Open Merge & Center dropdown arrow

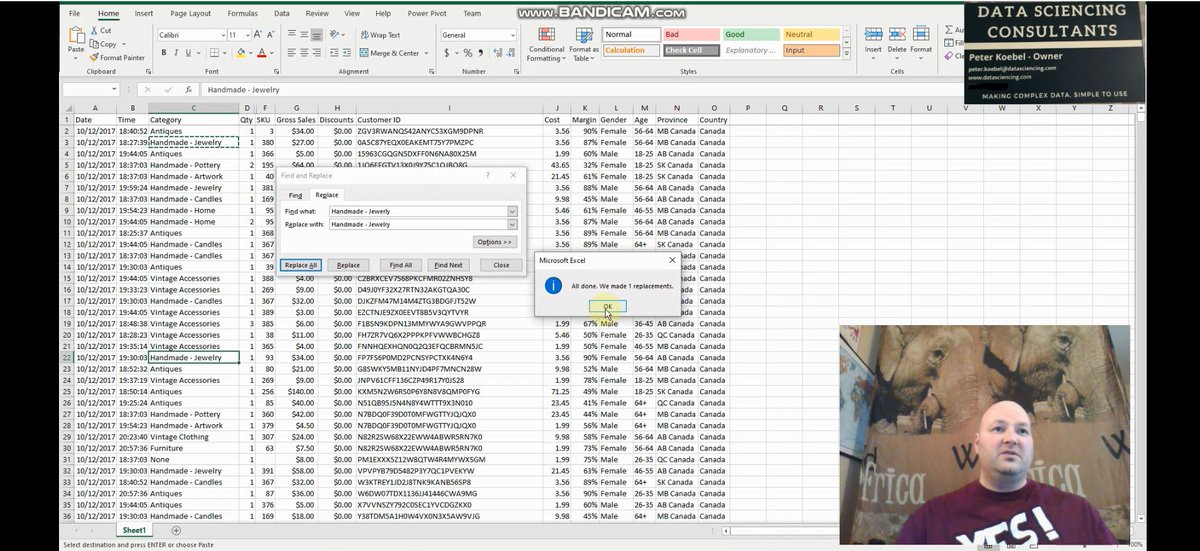(x=425, y=53)
